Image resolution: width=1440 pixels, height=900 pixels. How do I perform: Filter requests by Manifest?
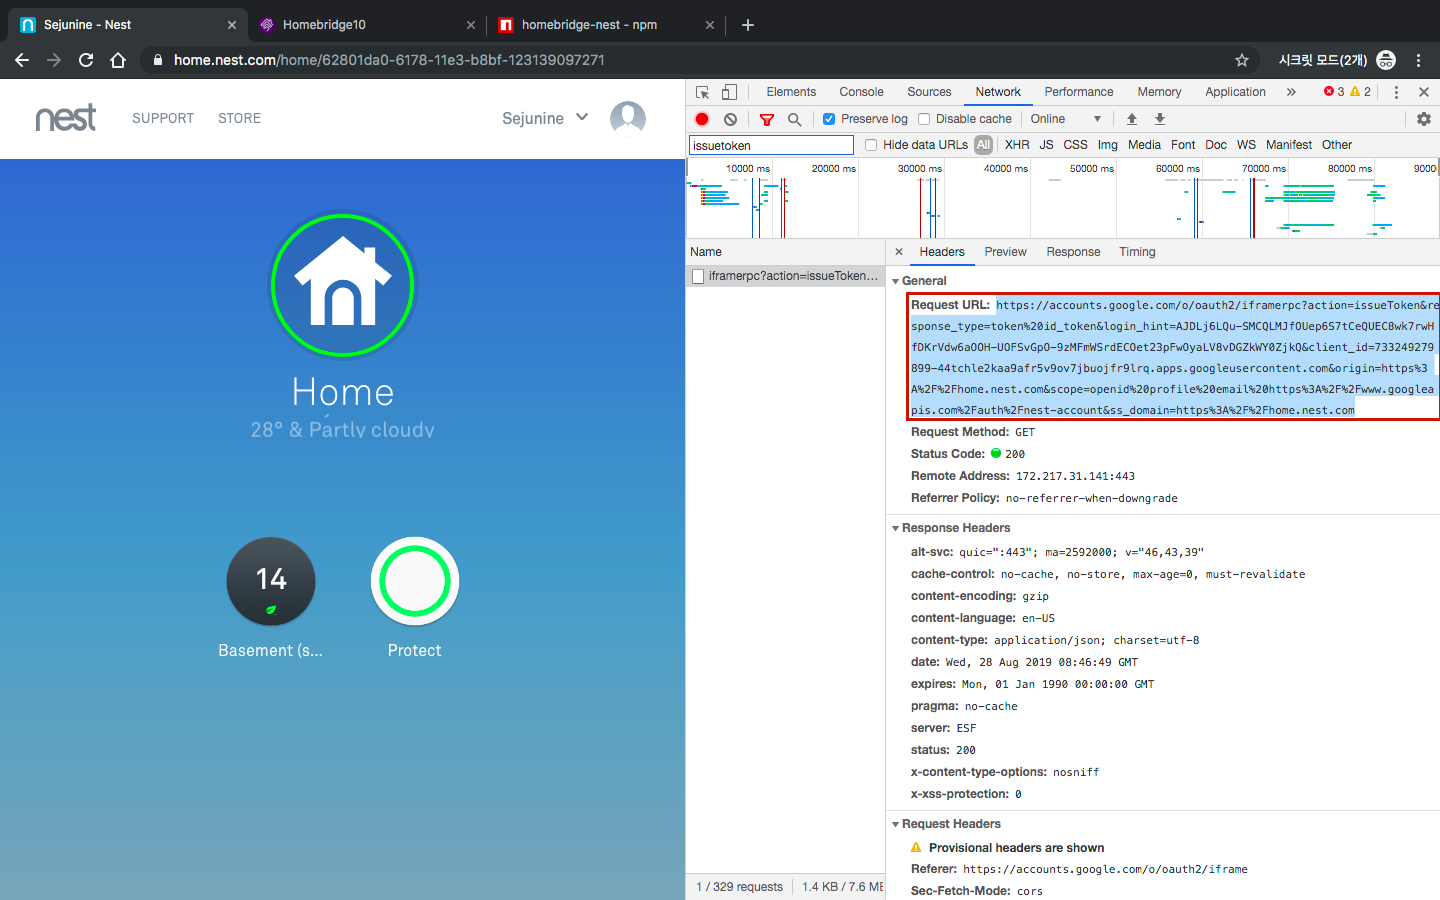[1288, 145]
